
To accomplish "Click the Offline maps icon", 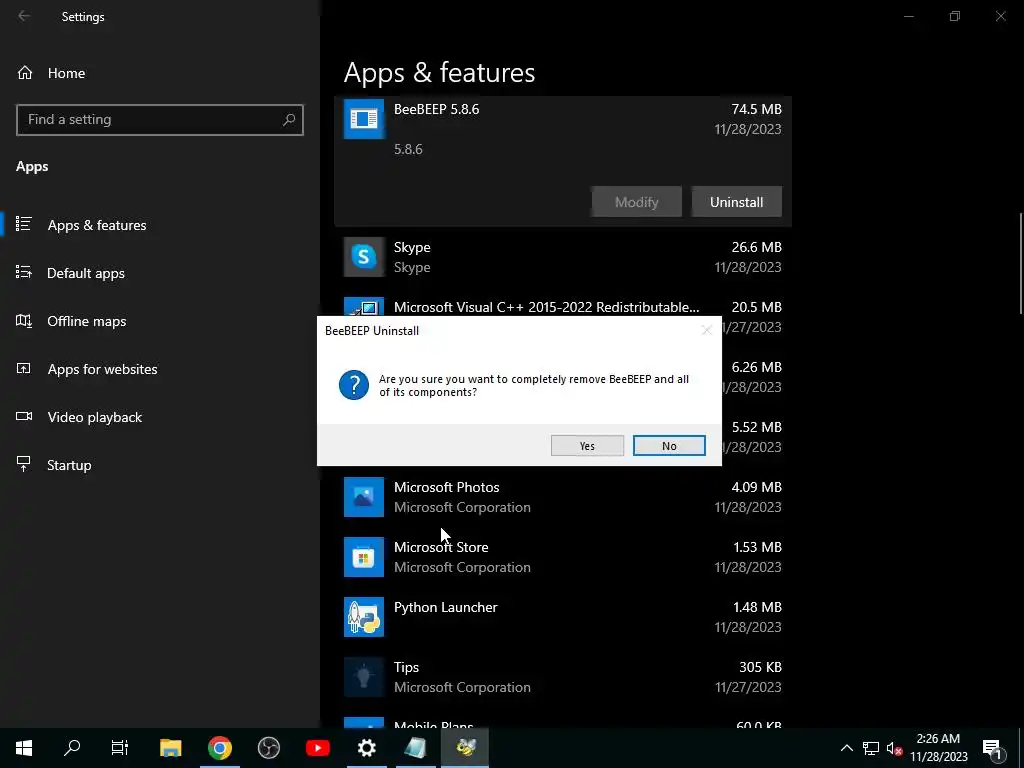I will coord(24,321).
